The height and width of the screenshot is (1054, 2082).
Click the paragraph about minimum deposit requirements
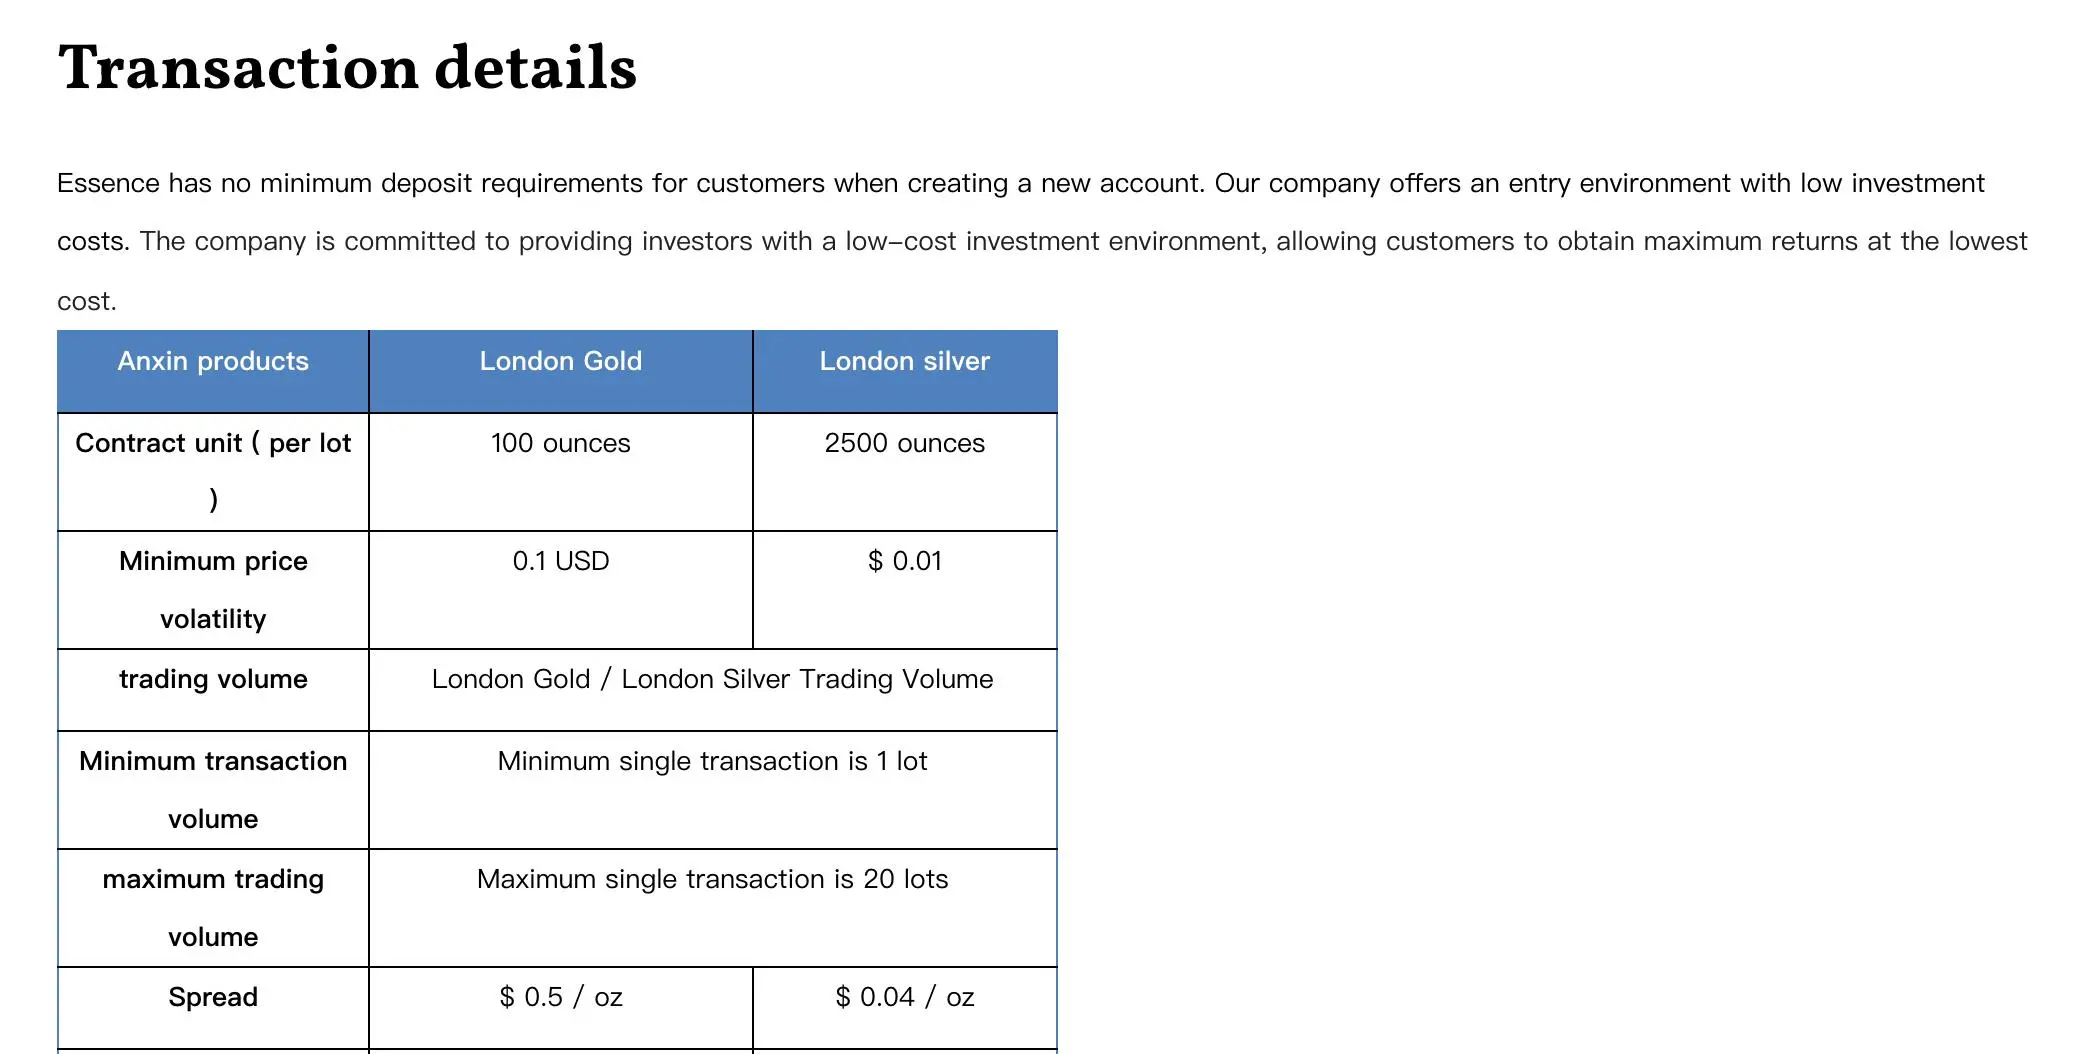[1042, 241]
